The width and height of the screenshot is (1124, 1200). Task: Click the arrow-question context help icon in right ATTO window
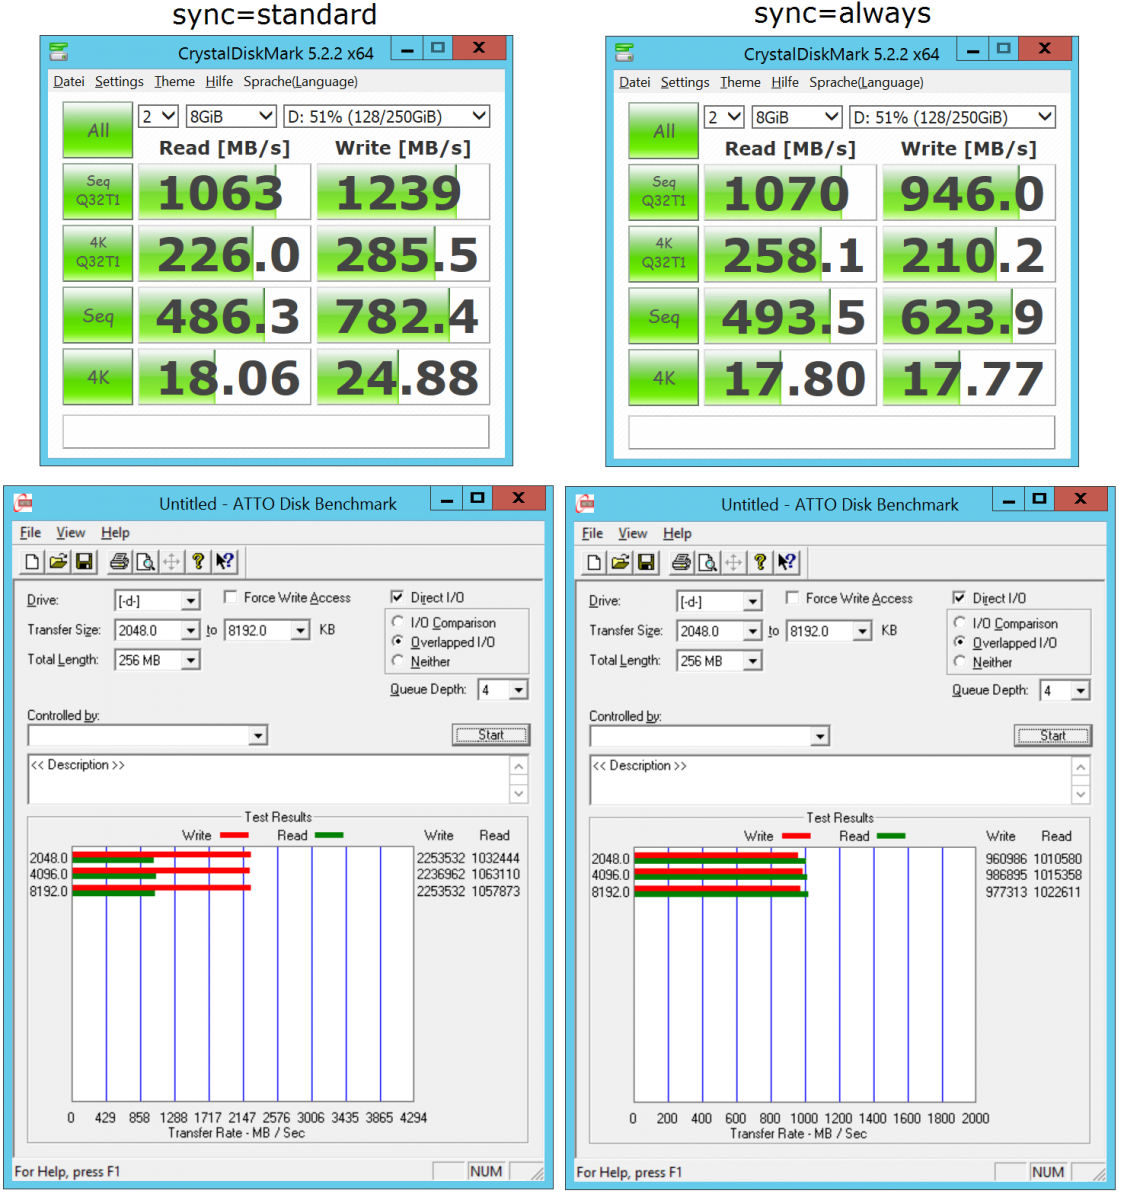pos(786,563)
